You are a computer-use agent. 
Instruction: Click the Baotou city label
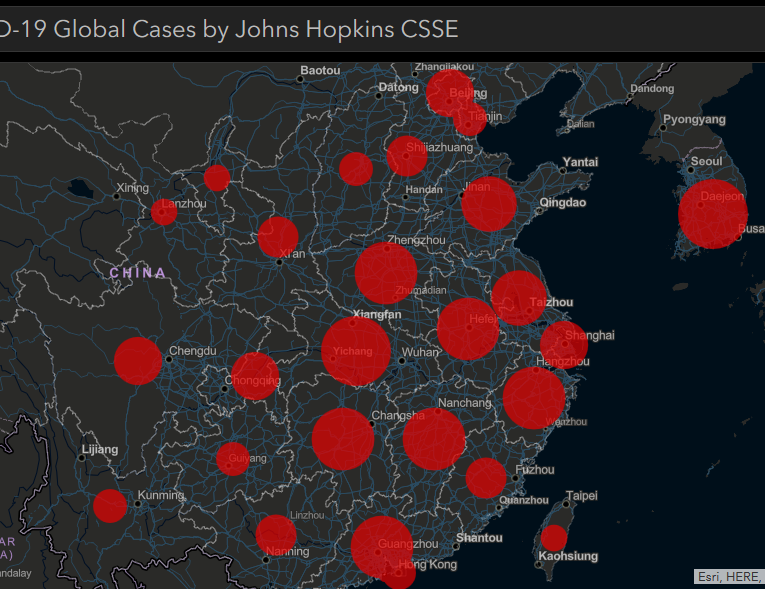click(x=320, y=70)
